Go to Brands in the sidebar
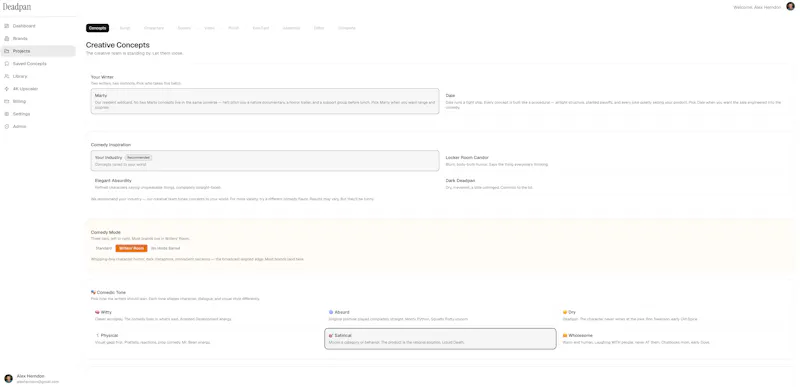Image resolution: width=800 pixels, height=387 pixels. click(x=38, y=39)
